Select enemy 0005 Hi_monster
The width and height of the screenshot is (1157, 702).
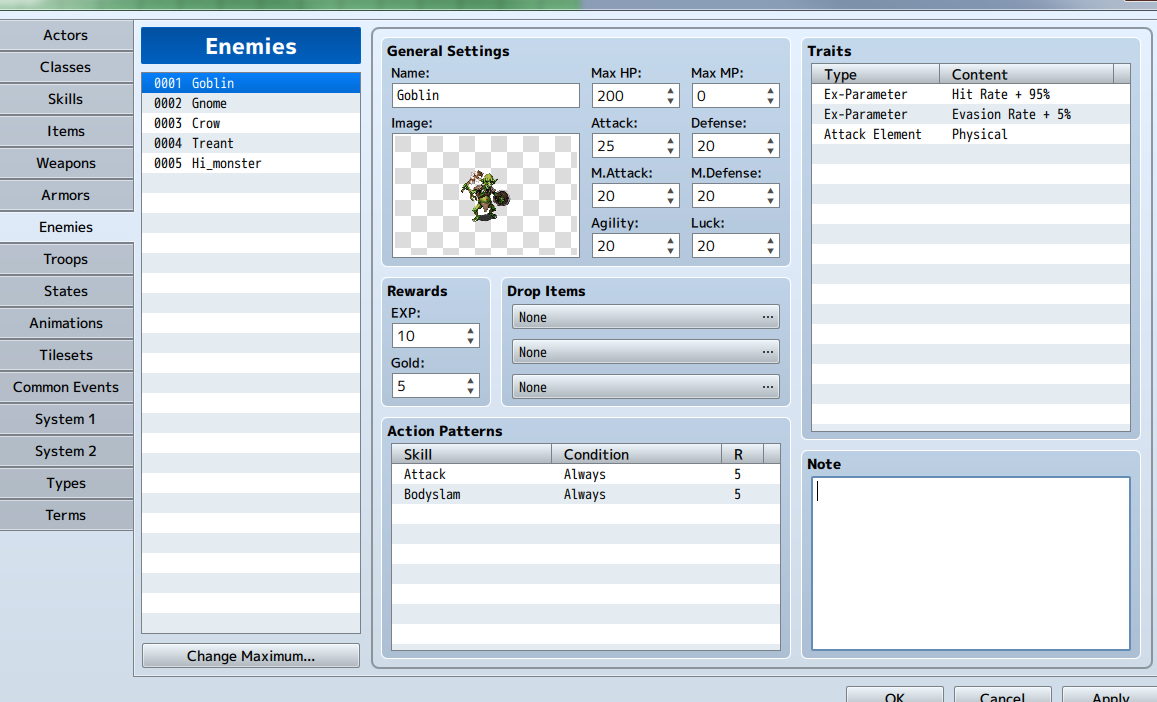point(250,163)
